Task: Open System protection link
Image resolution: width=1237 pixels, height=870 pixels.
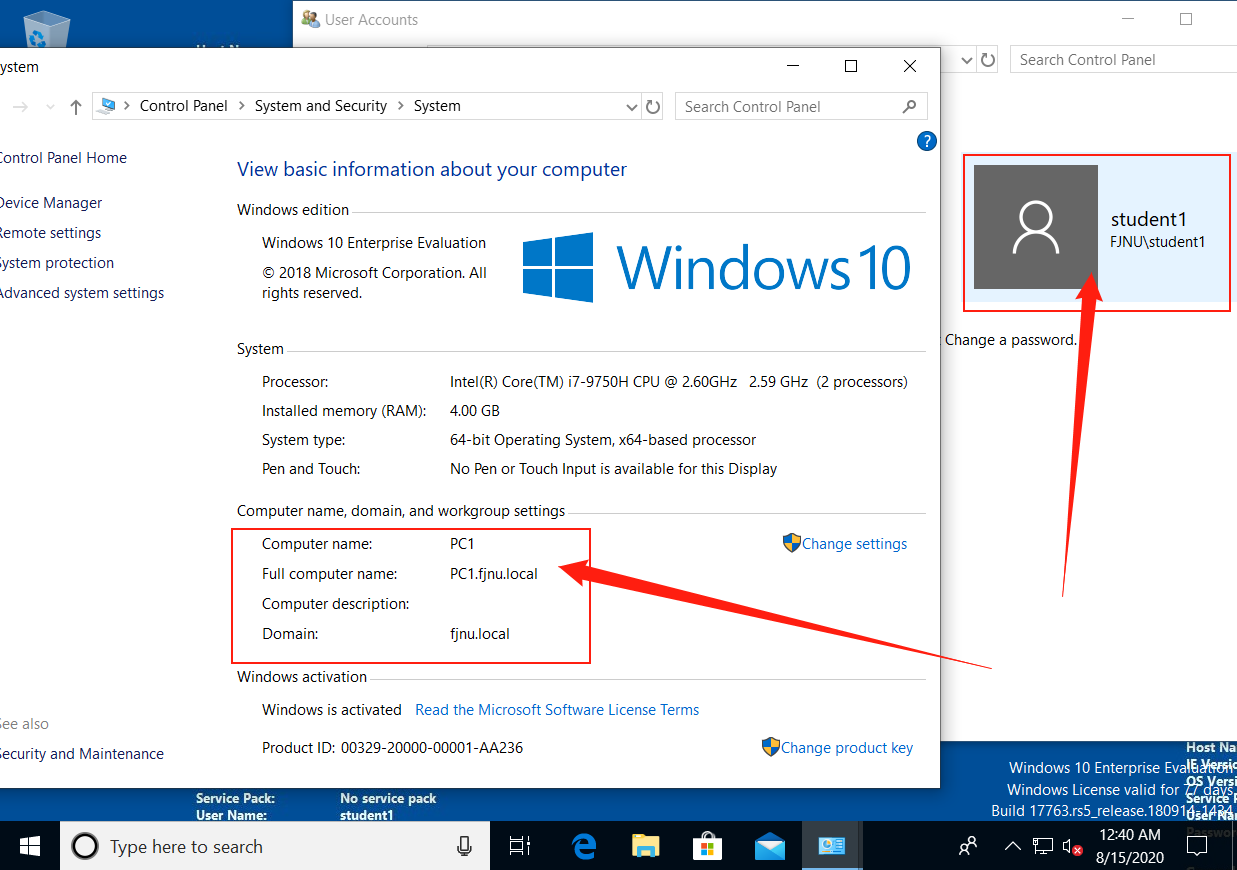Action: [x=57, y=263]
